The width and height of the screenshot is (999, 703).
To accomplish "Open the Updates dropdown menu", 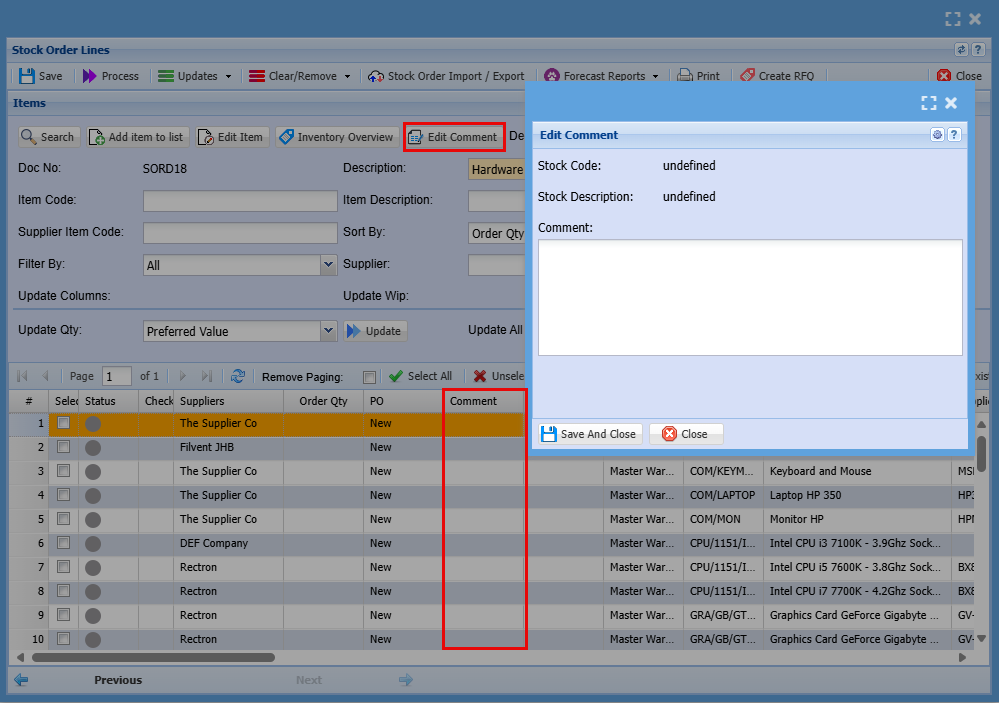I will click(x=195, y=76).
